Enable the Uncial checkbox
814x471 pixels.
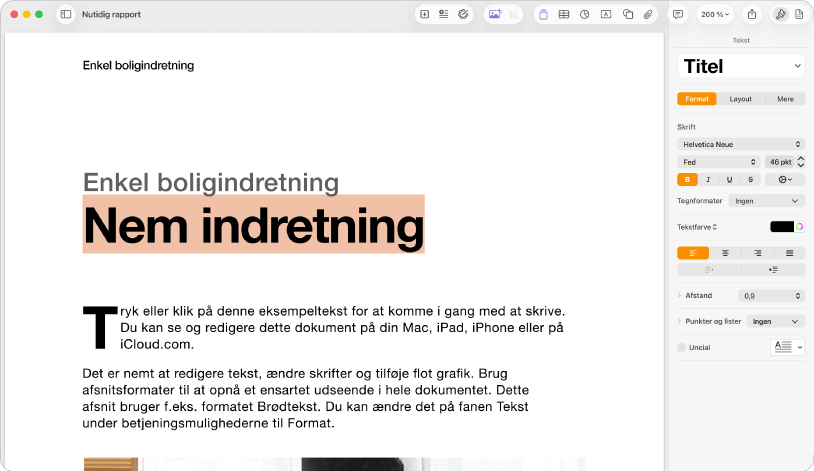682,347
